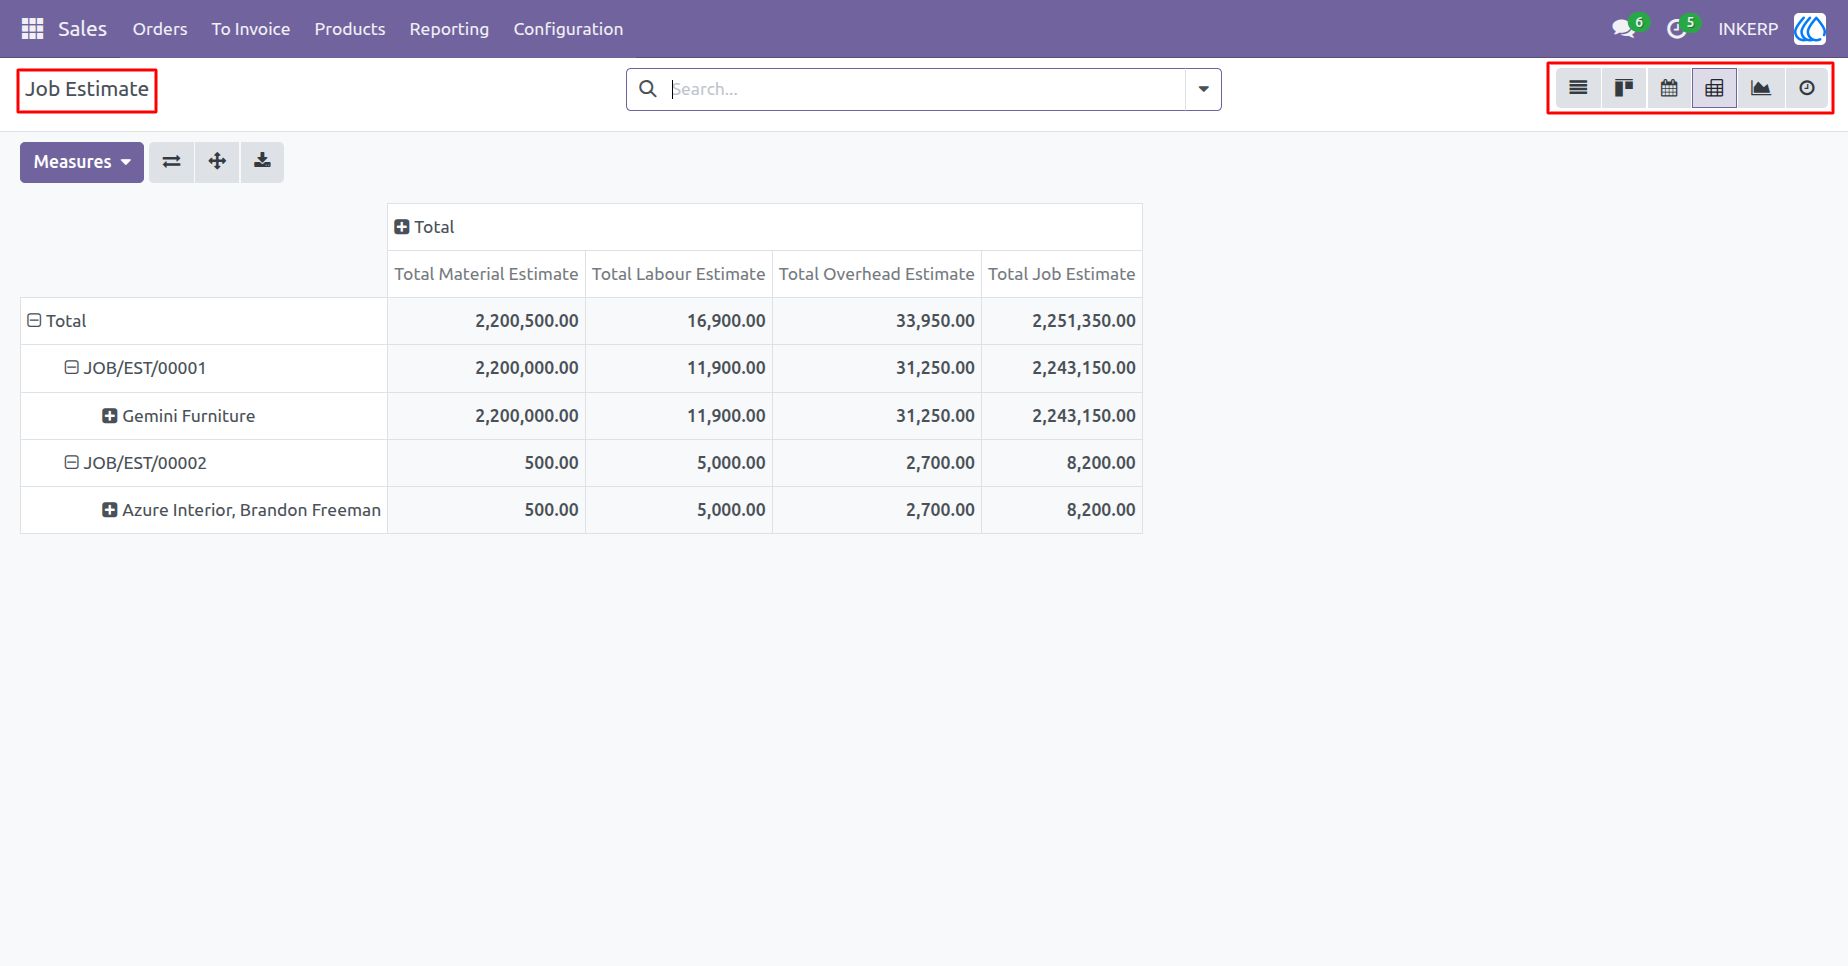The width and height of the screenshot is (1848, 966).
Task: Open the calendar view
Action: (1669, 88)
